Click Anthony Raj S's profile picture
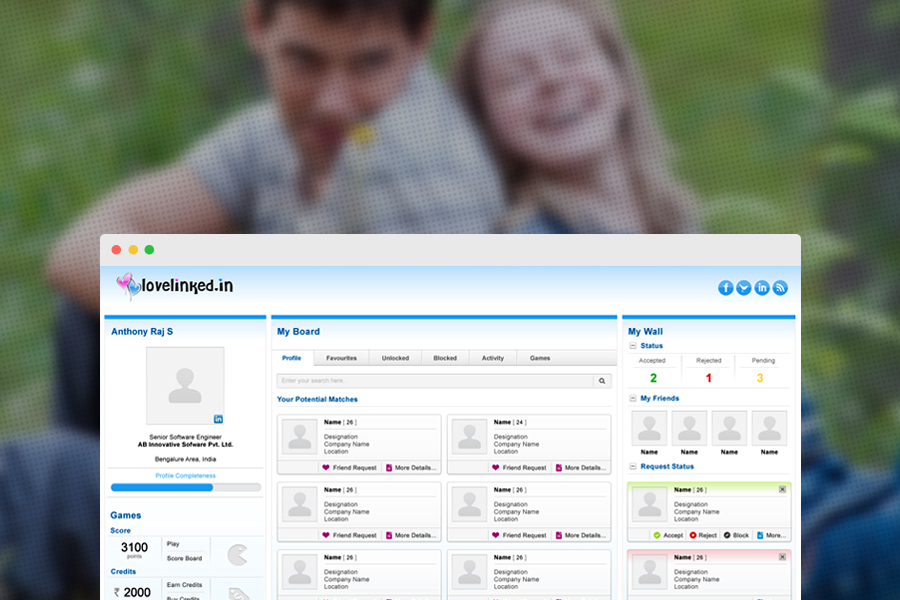Viewport: 900px width, 600px height. (x=185, y=385)
